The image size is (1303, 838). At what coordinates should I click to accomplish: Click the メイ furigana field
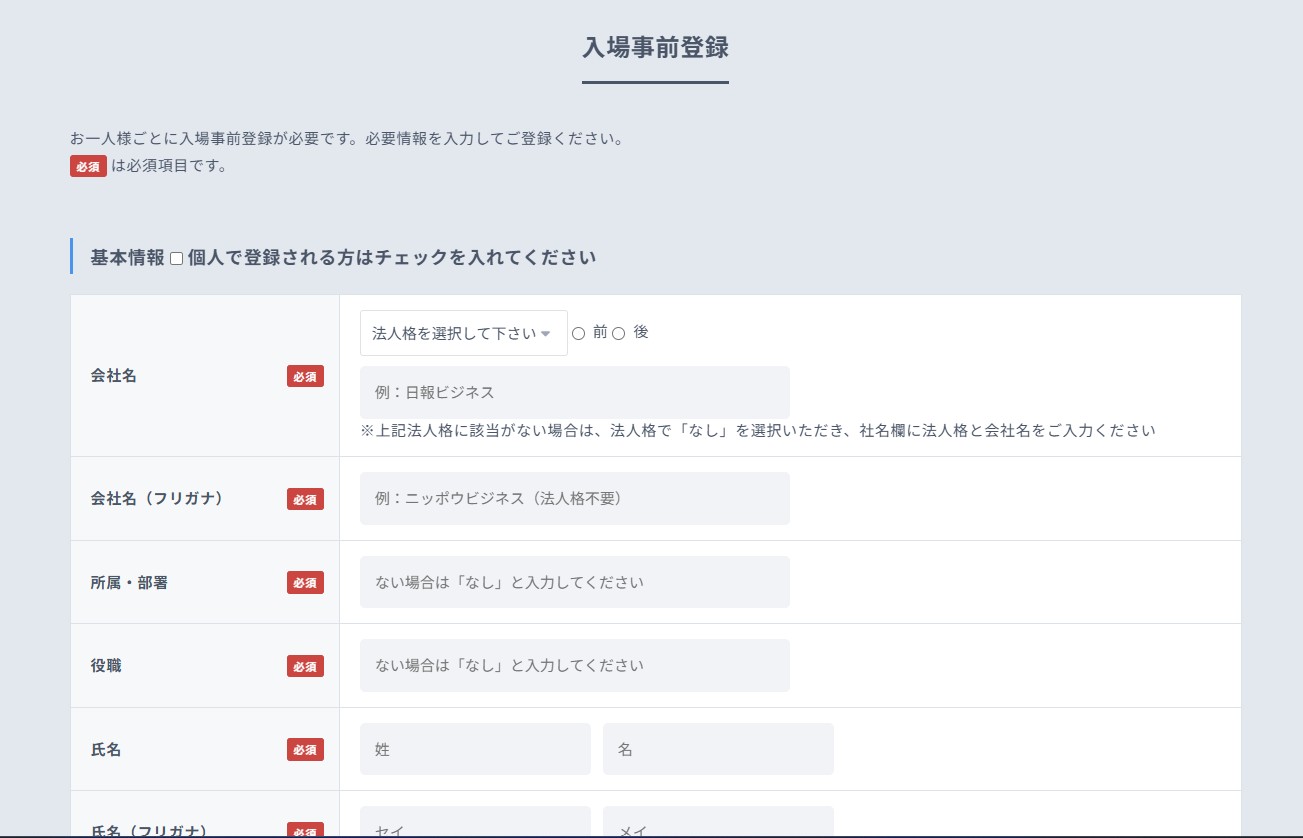point(717,826)
